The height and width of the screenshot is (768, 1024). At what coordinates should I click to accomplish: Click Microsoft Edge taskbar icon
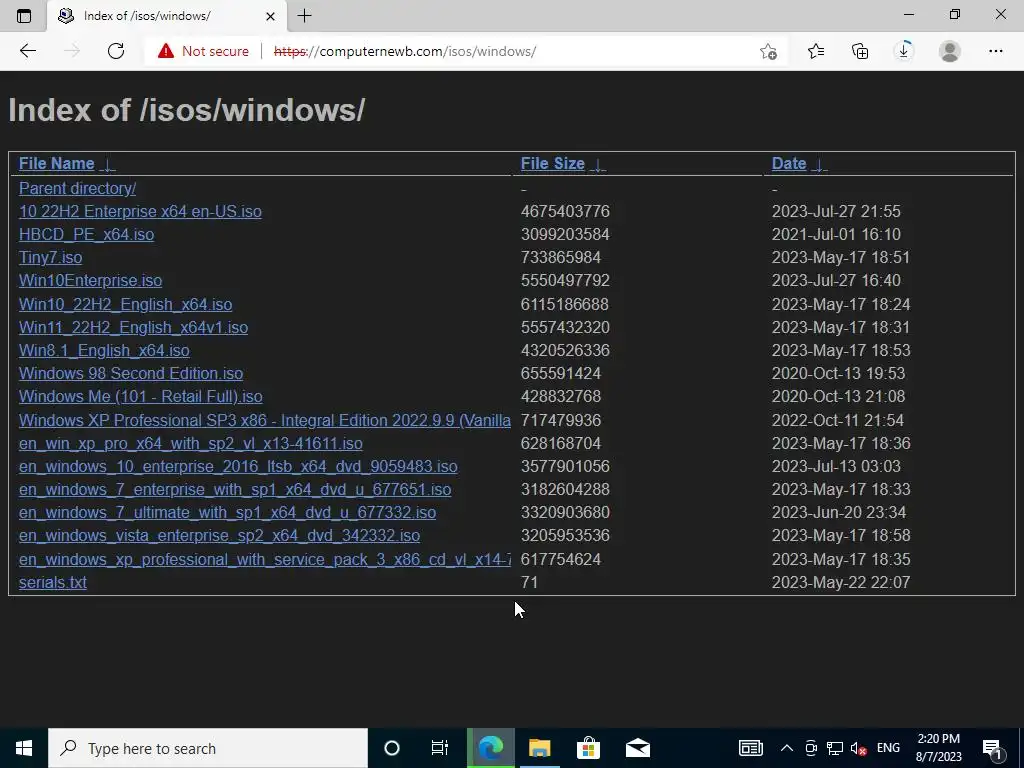tap(490, 748)
